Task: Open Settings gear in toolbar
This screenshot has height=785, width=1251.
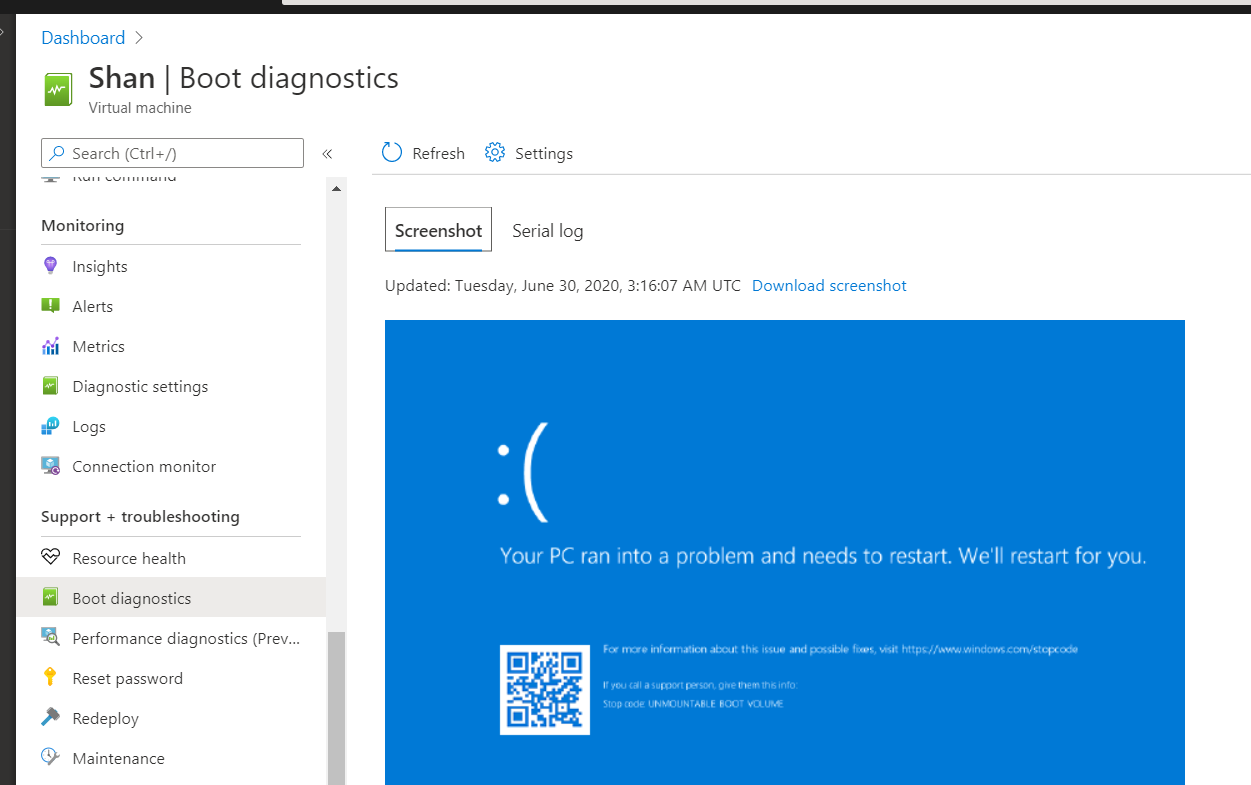Action: click(x=495, y=153)
